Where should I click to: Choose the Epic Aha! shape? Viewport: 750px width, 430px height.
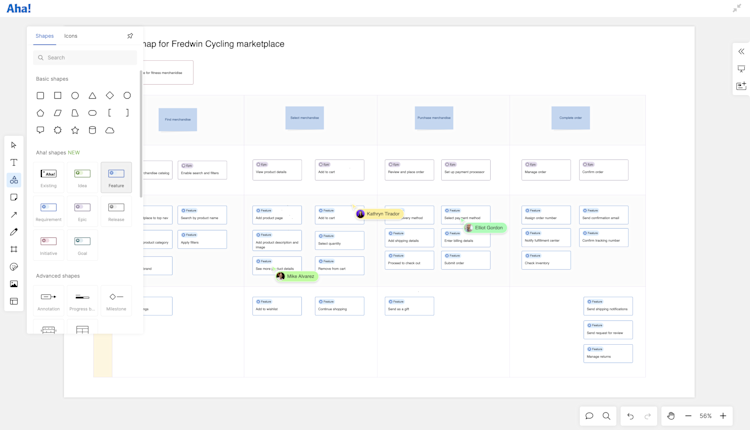click(x=82, y=211)
